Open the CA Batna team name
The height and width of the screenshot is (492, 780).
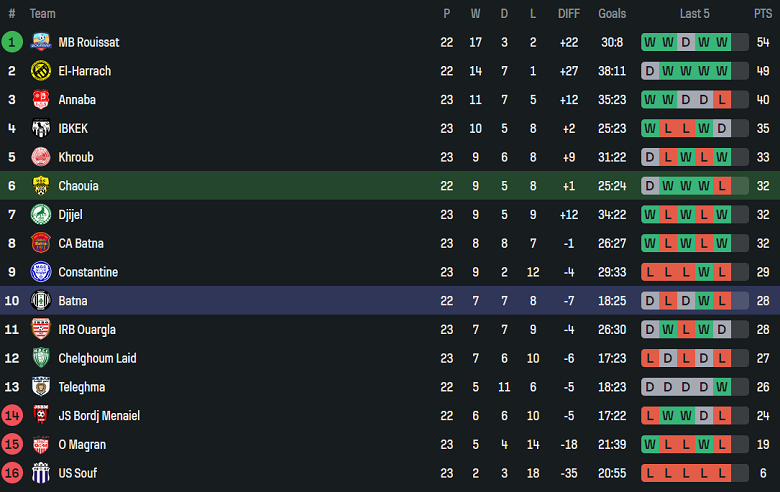coord(81,243)
